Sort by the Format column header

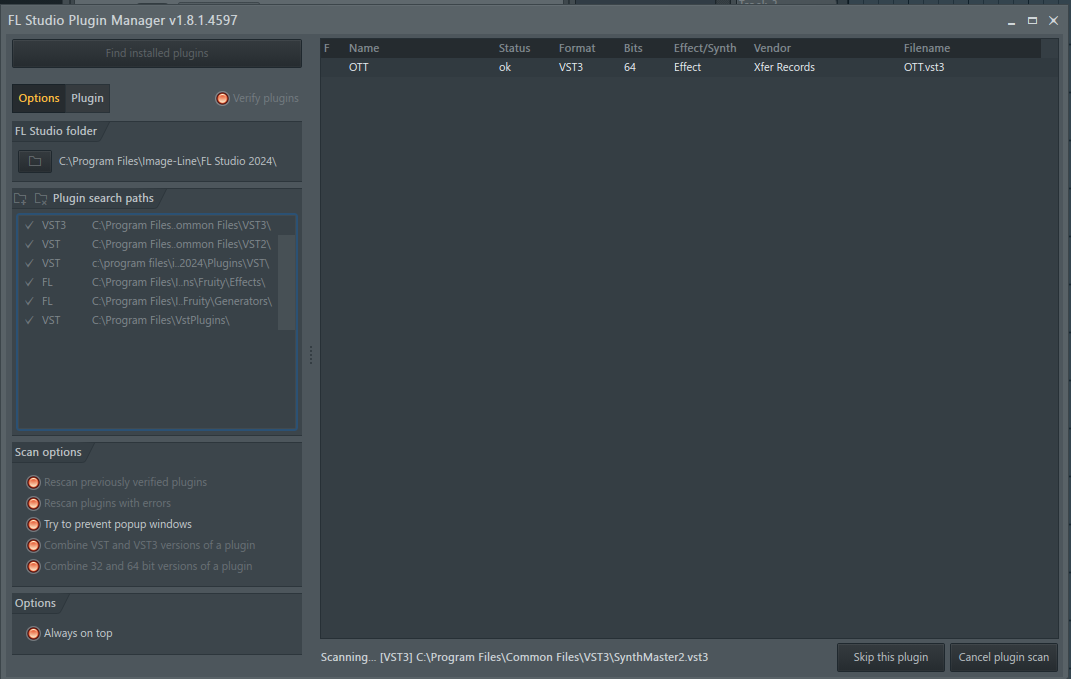[577, 48]
